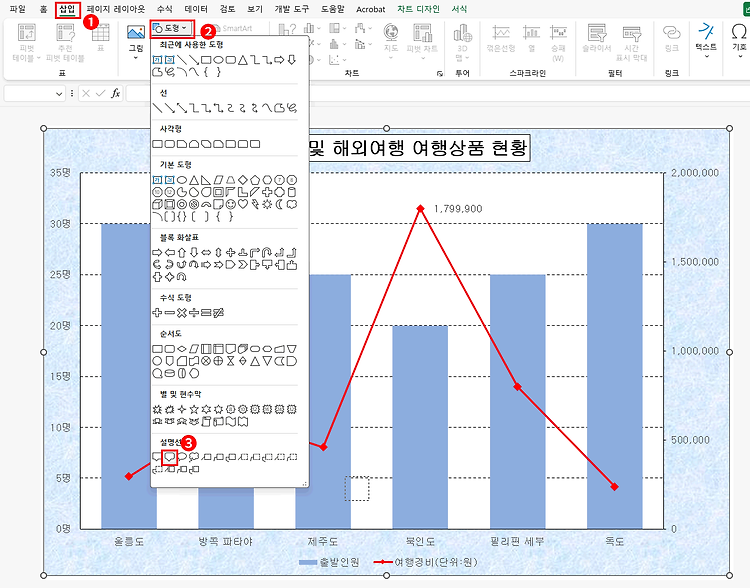
Task: Pick the cylinder disk flowchart shape
Action: pos(170,373)
